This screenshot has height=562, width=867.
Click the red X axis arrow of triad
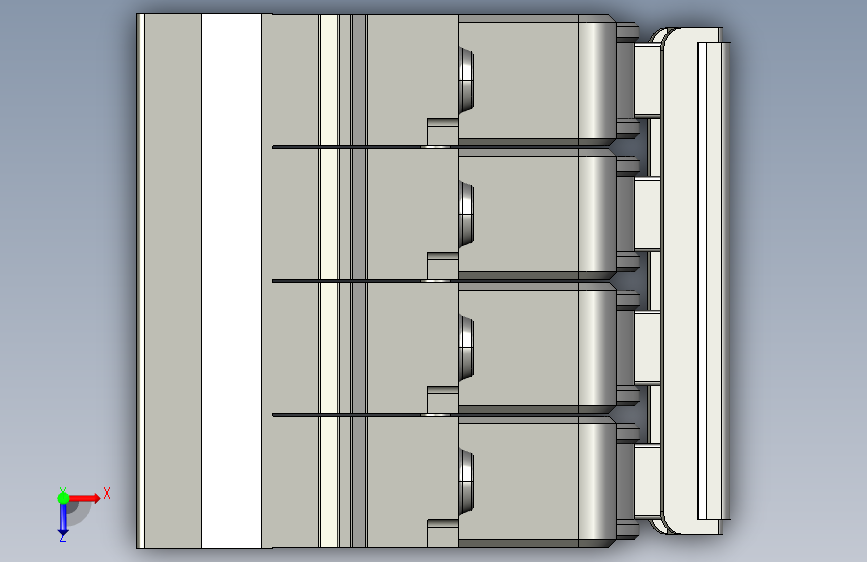tap(84, 498)
